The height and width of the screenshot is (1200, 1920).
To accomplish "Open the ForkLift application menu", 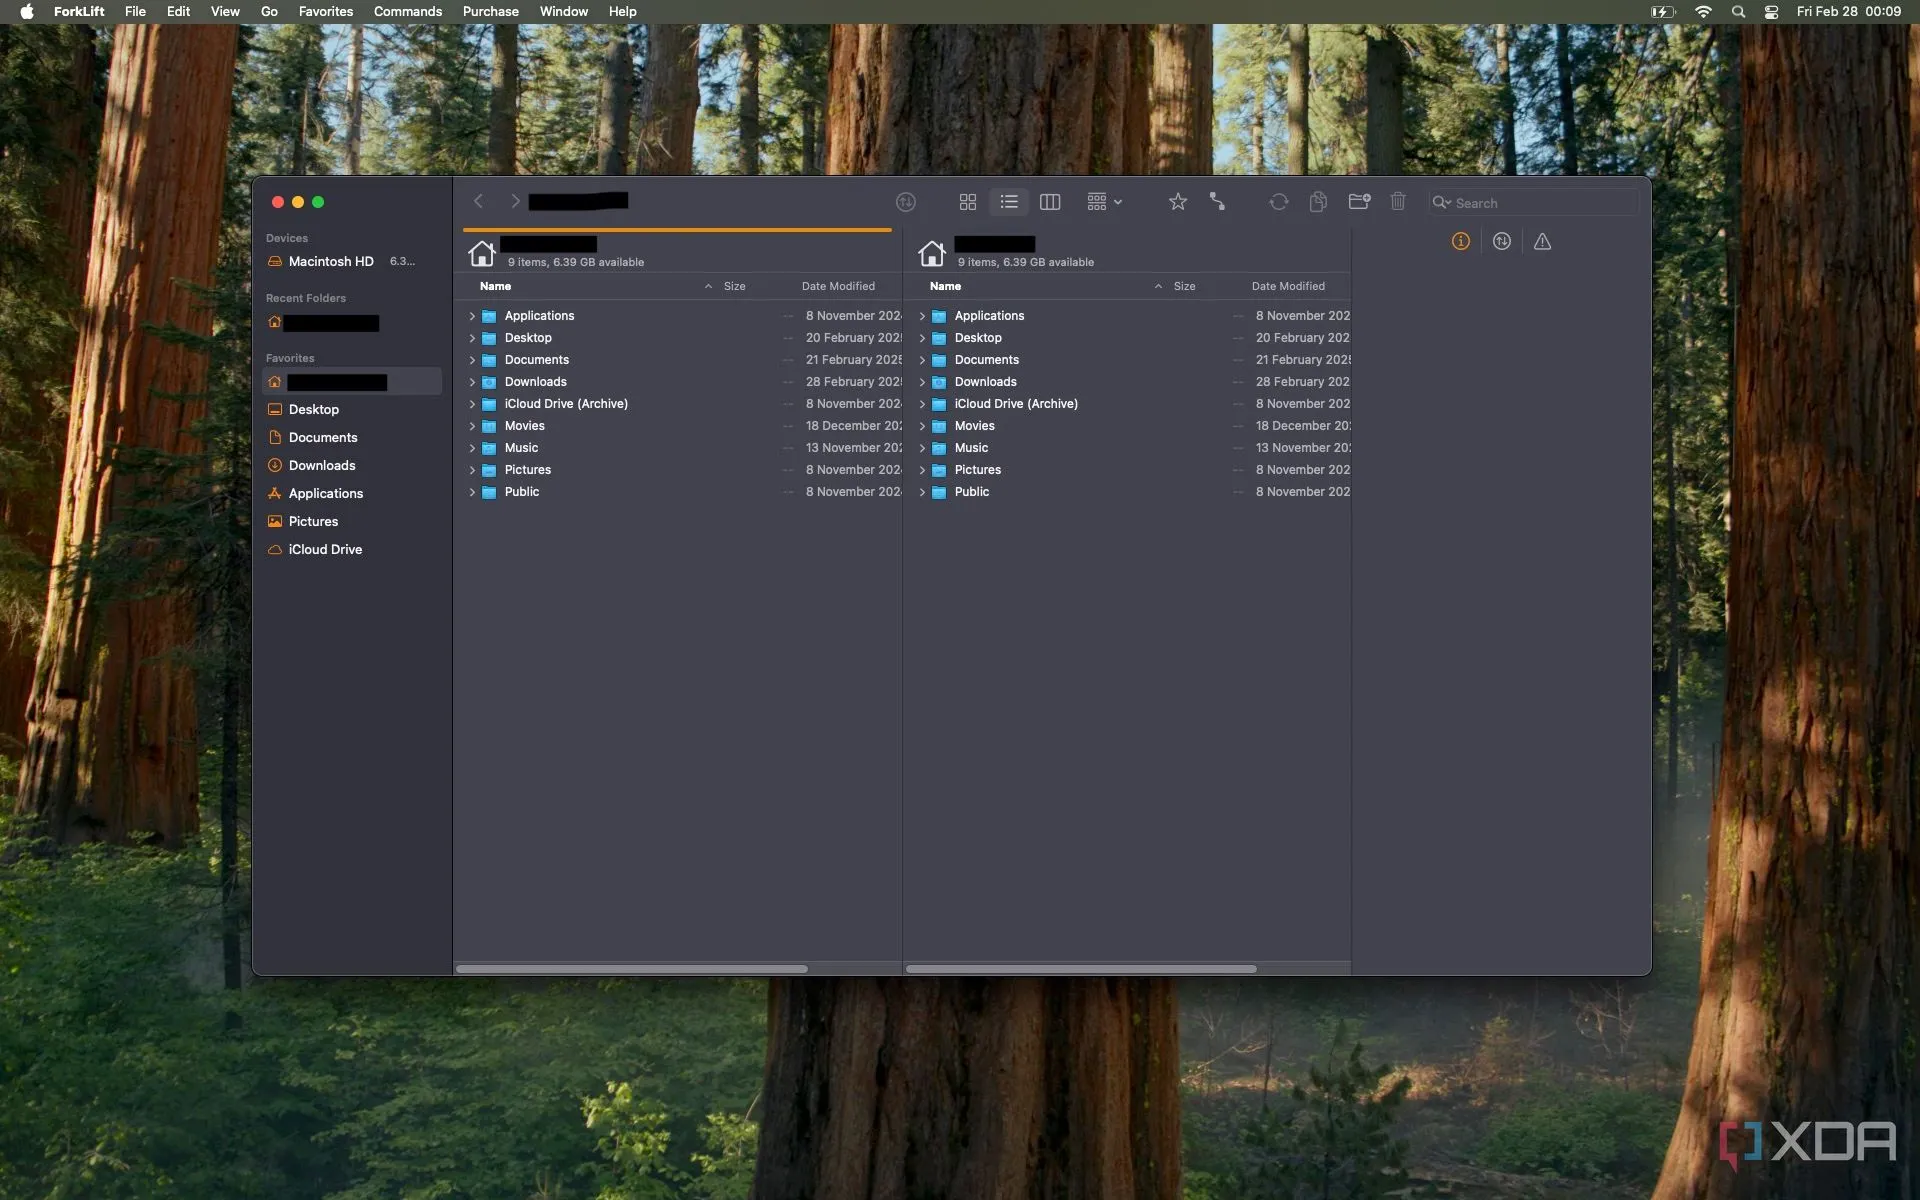I will click(79, 11).
